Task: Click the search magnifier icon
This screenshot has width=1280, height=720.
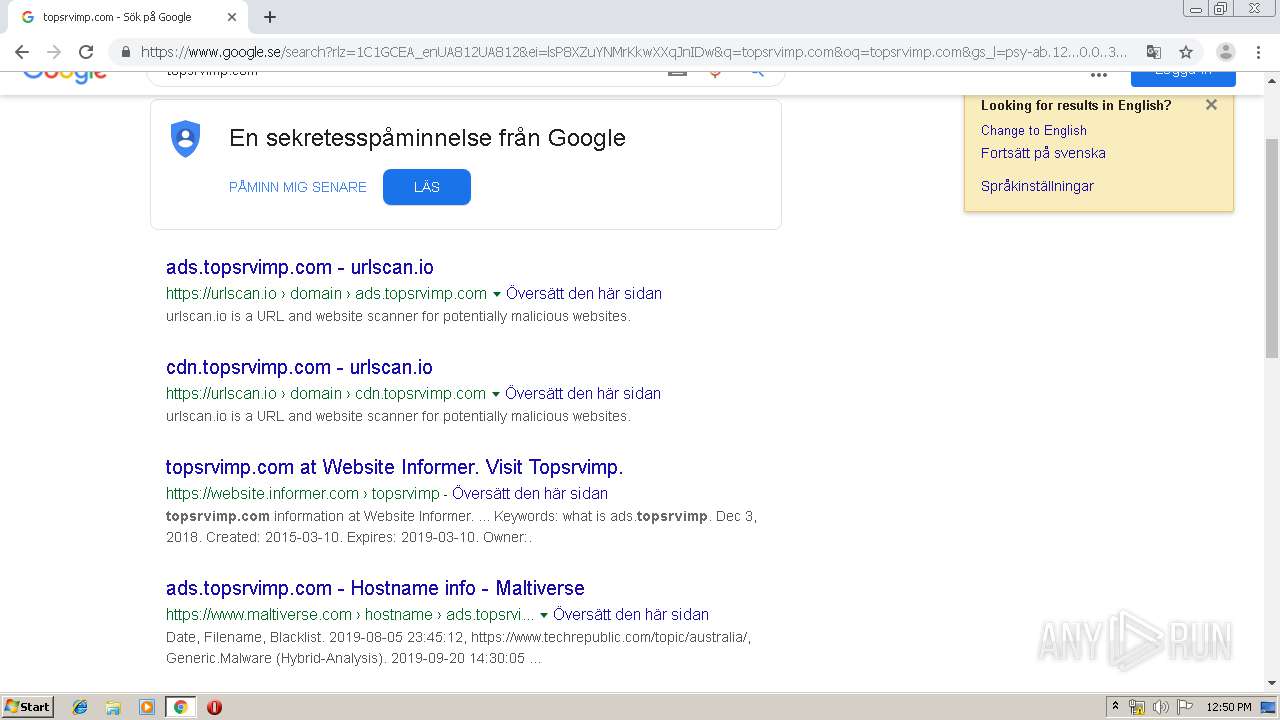Action: tap(757, 73)
